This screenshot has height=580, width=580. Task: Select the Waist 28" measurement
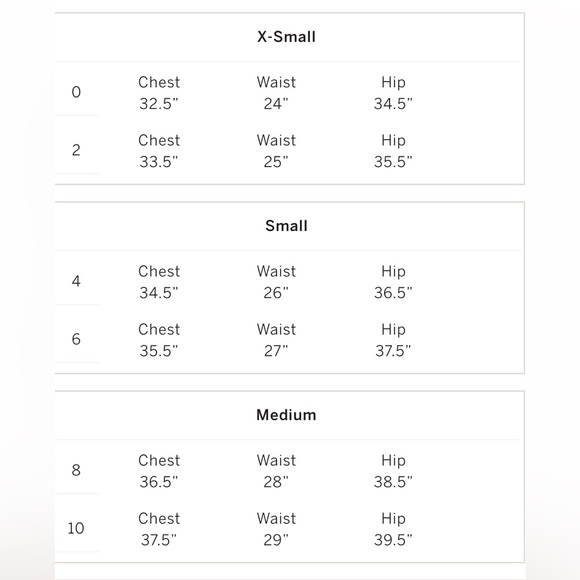pyautogui.click(x=276, y=471)
